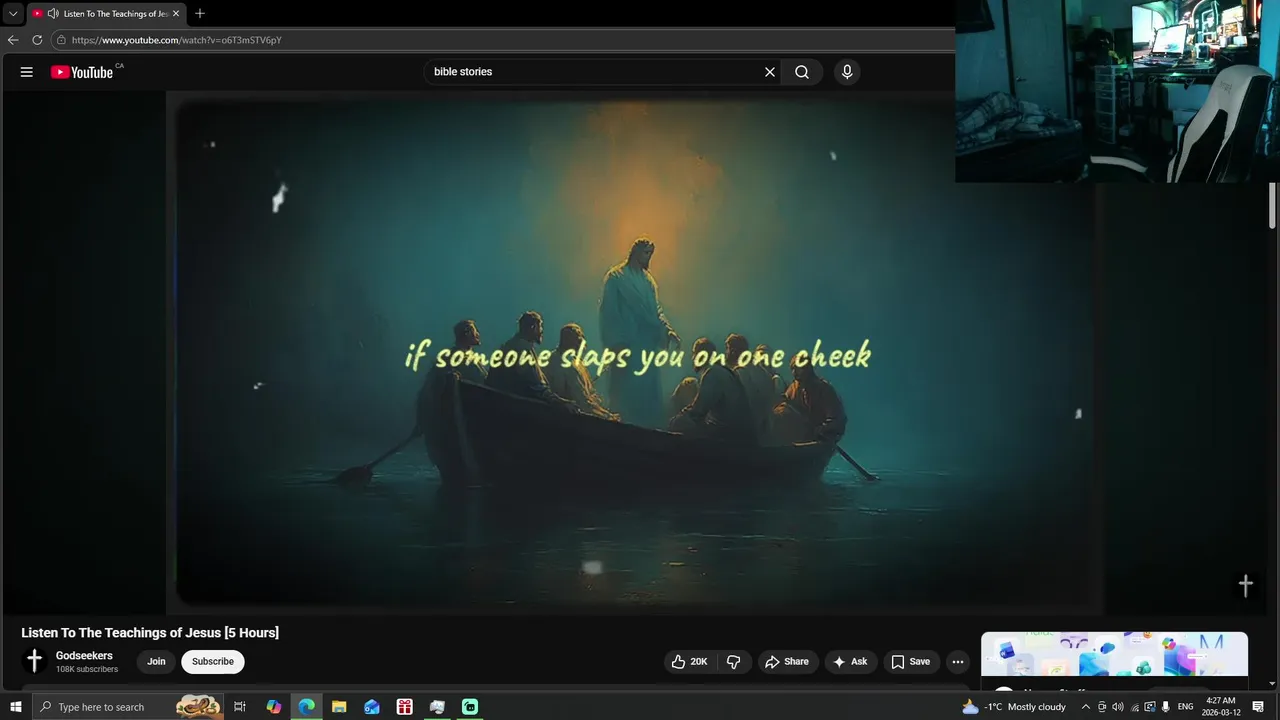Viewport: 1280px width, 720px height.
Task: Switch to Microsoft Edge in the taskbar
Action: point(307,707)
